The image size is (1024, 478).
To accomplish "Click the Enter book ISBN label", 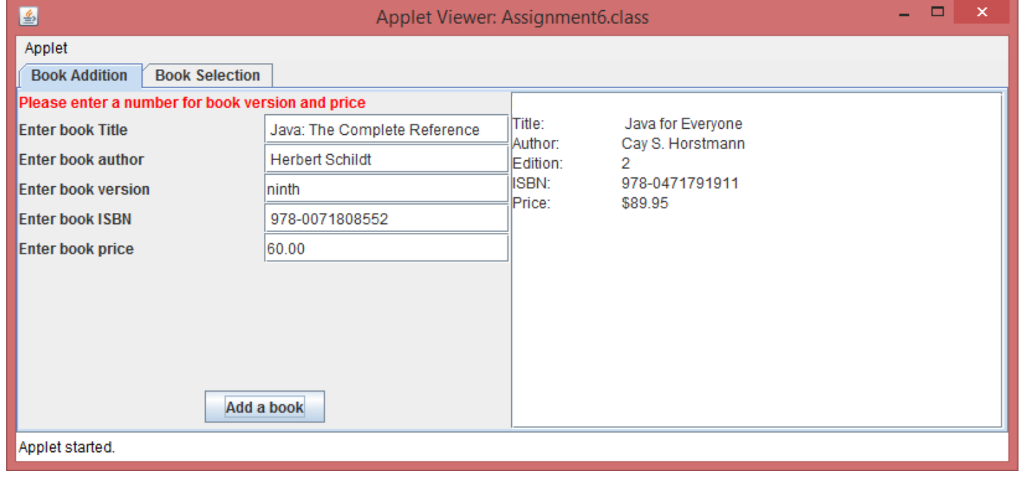I will point(75,219).
